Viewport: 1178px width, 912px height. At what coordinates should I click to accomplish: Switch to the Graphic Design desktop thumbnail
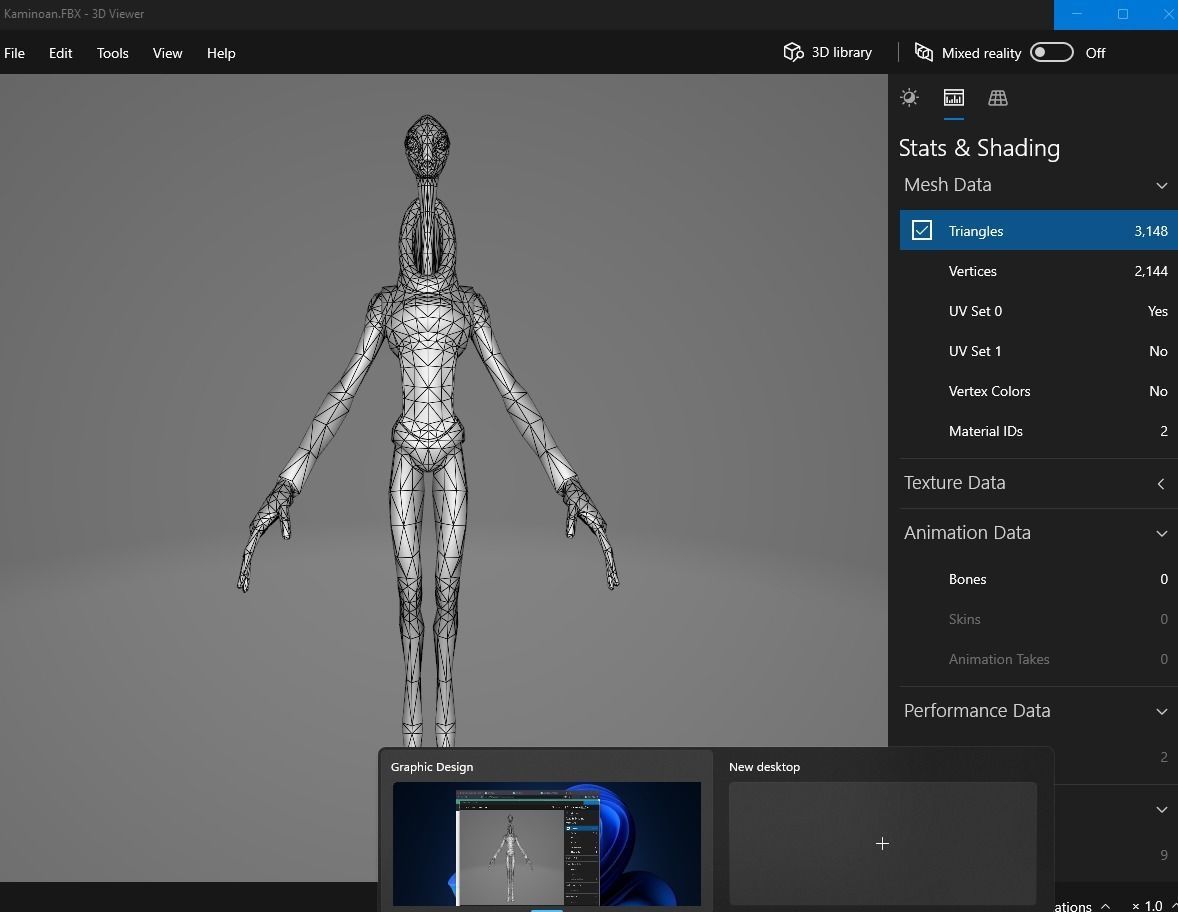pos(546,844)
